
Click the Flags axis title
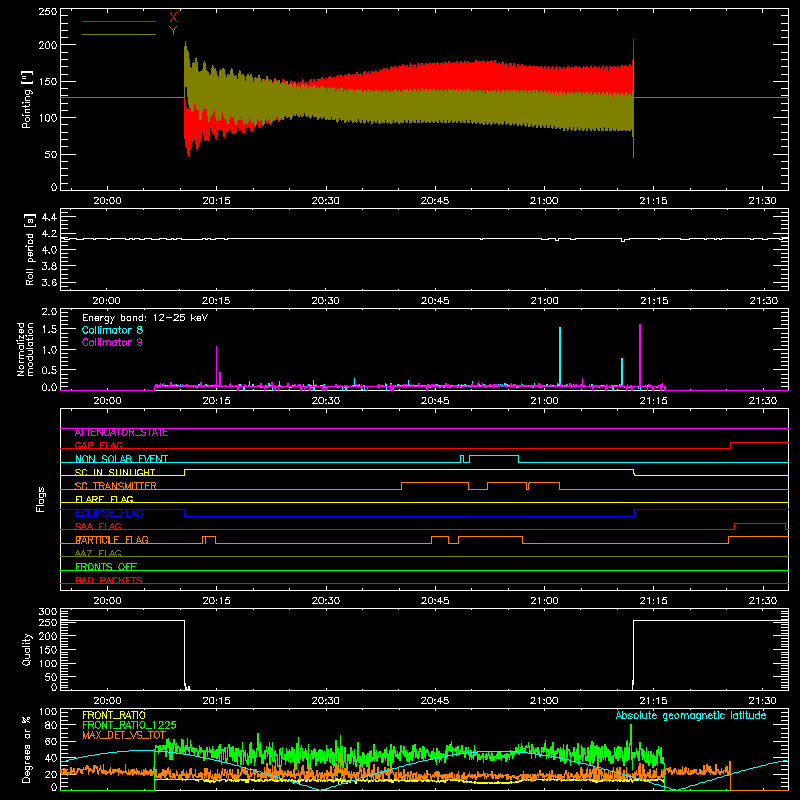coord(41,499)
